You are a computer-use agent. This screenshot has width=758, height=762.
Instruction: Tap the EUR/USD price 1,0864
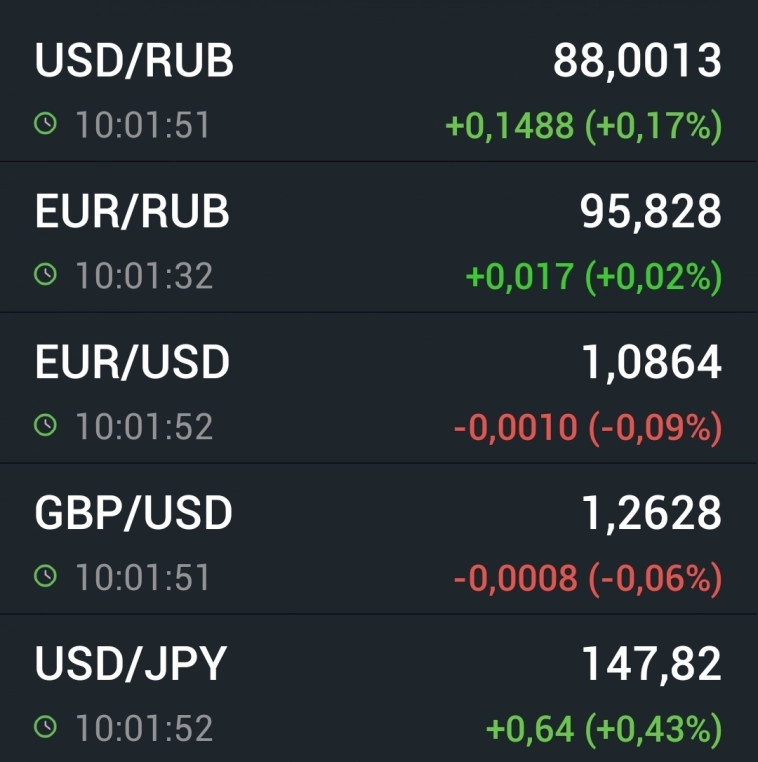pyautogui.click(x=651, y=362)
